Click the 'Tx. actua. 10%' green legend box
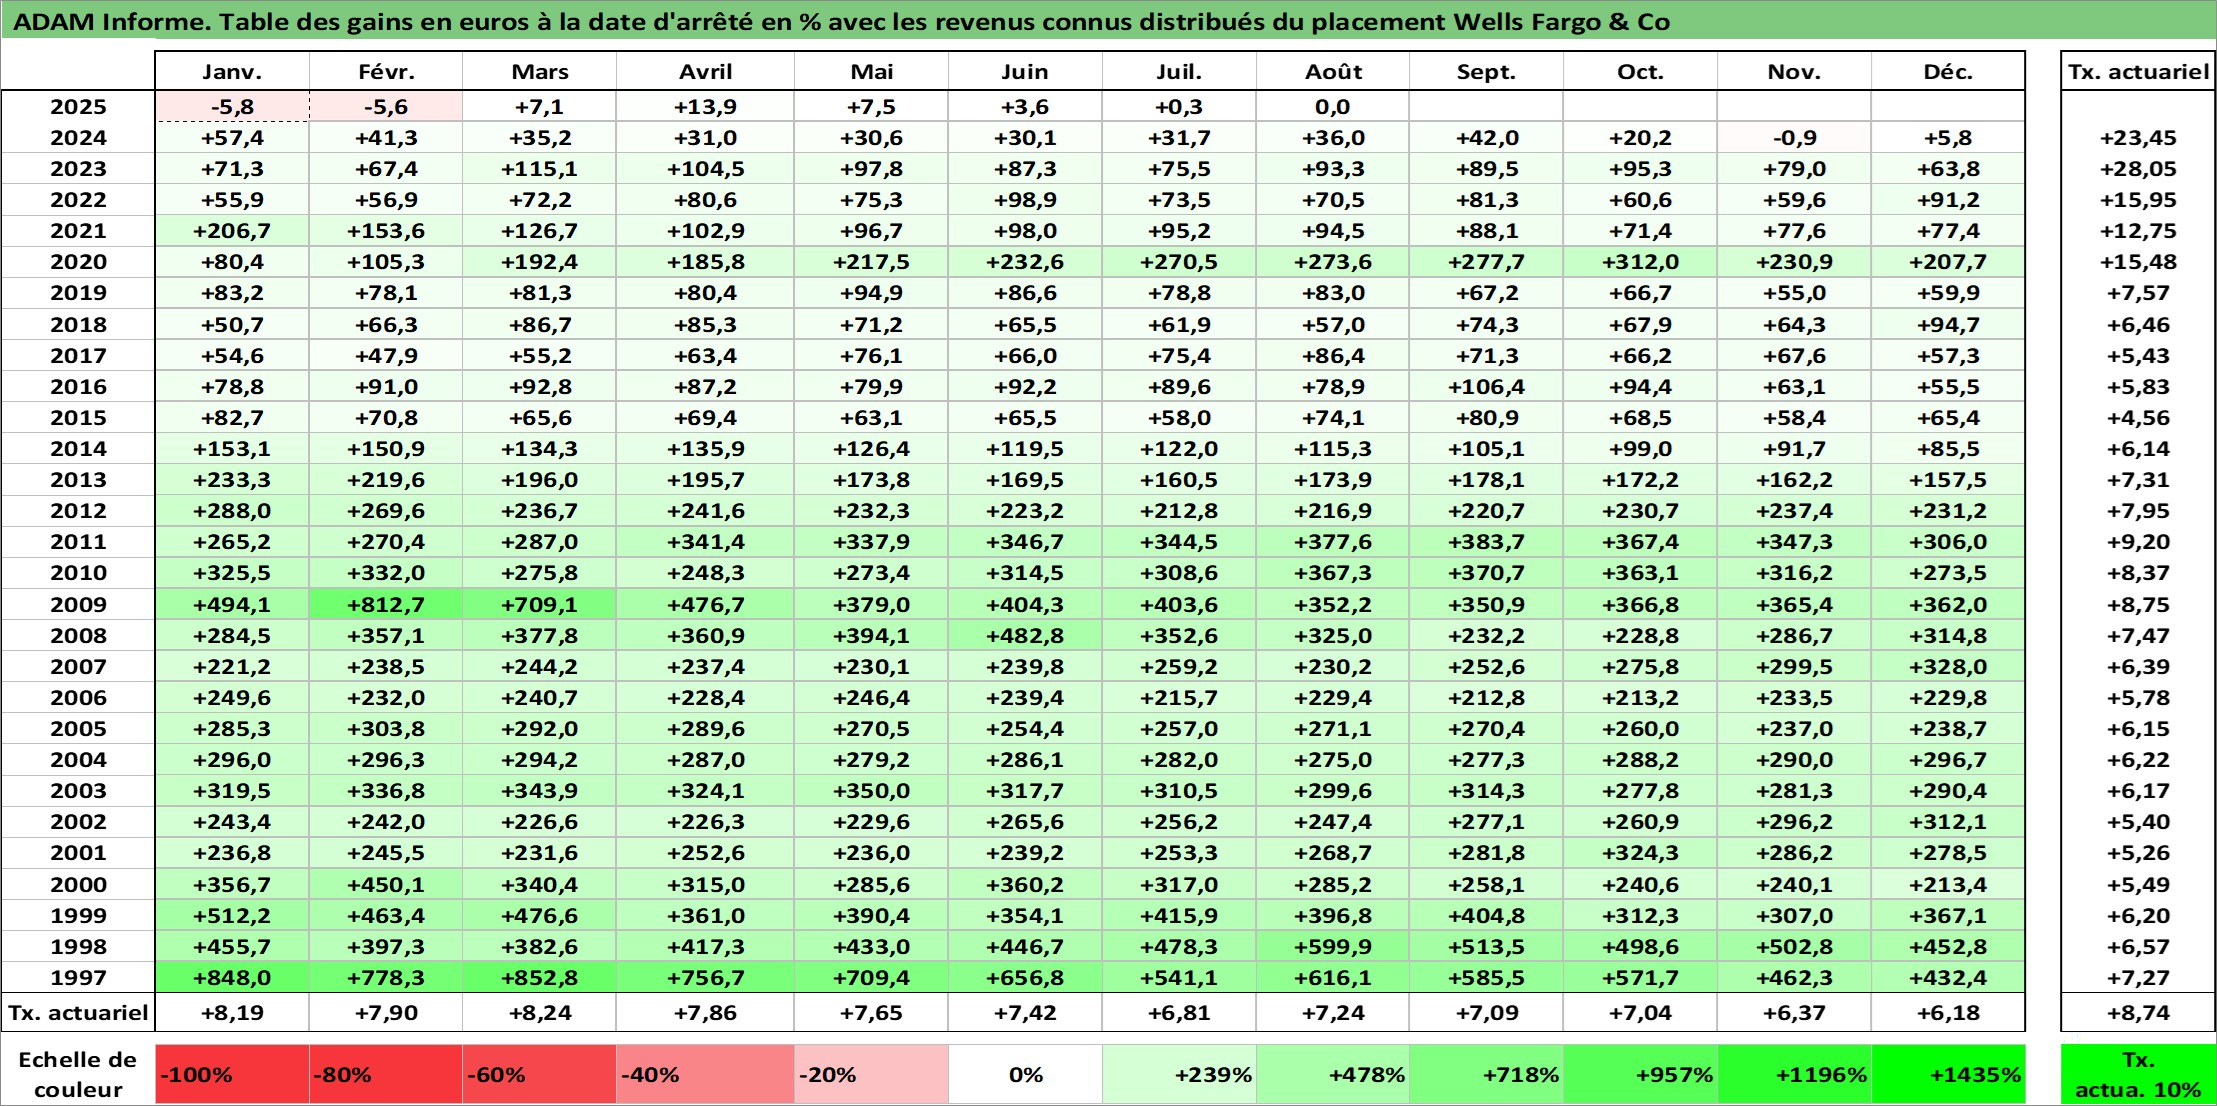This screenshot has width=2217, height=1106. coord(2138,1074)
